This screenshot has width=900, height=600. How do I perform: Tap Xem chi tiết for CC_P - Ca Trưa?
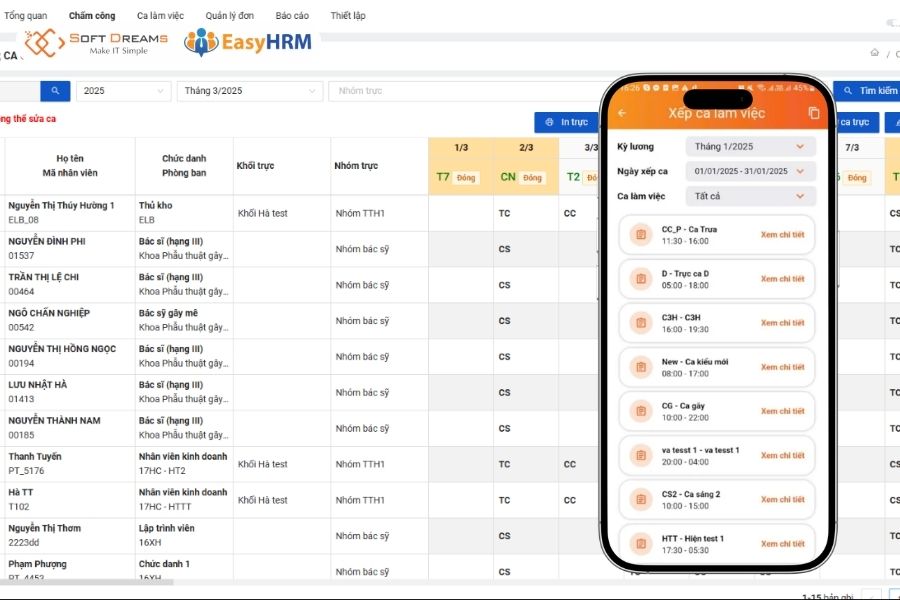point(782,234)
